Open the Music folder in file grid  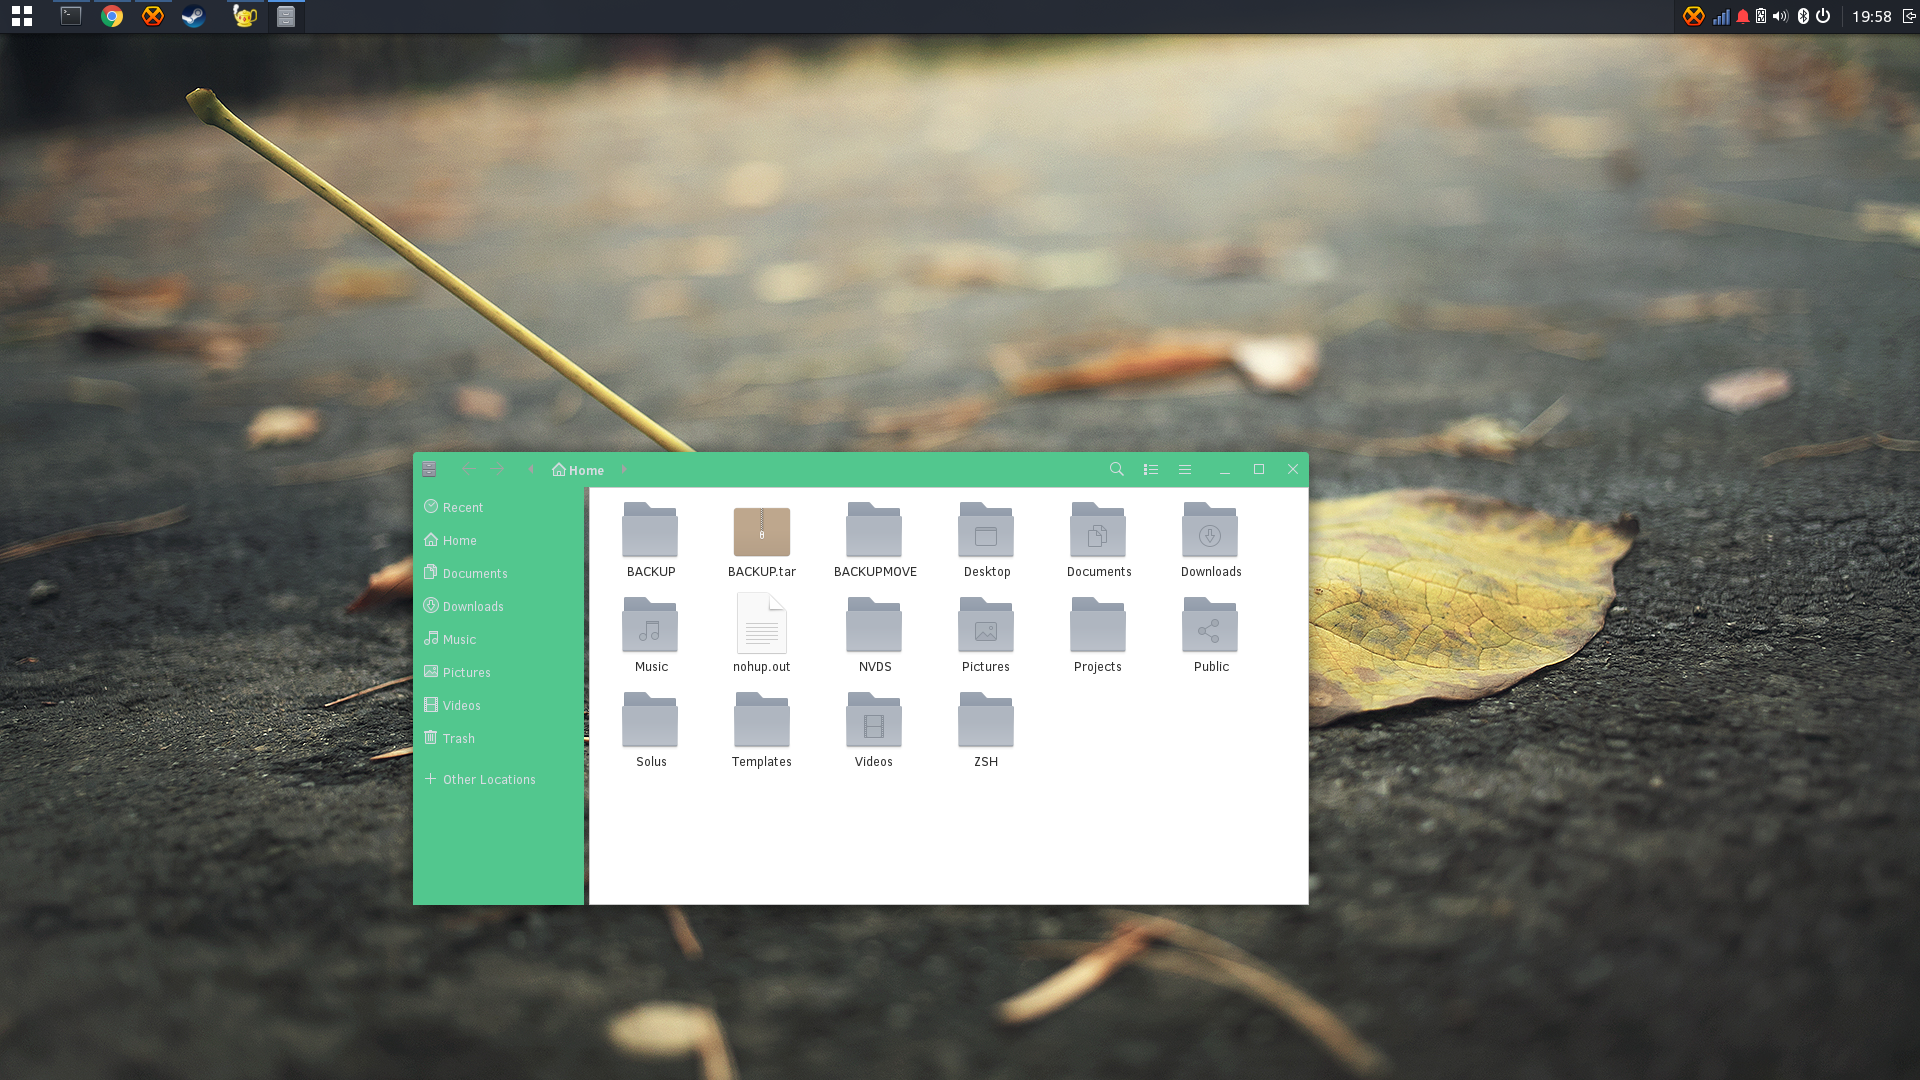coord(650,635)
